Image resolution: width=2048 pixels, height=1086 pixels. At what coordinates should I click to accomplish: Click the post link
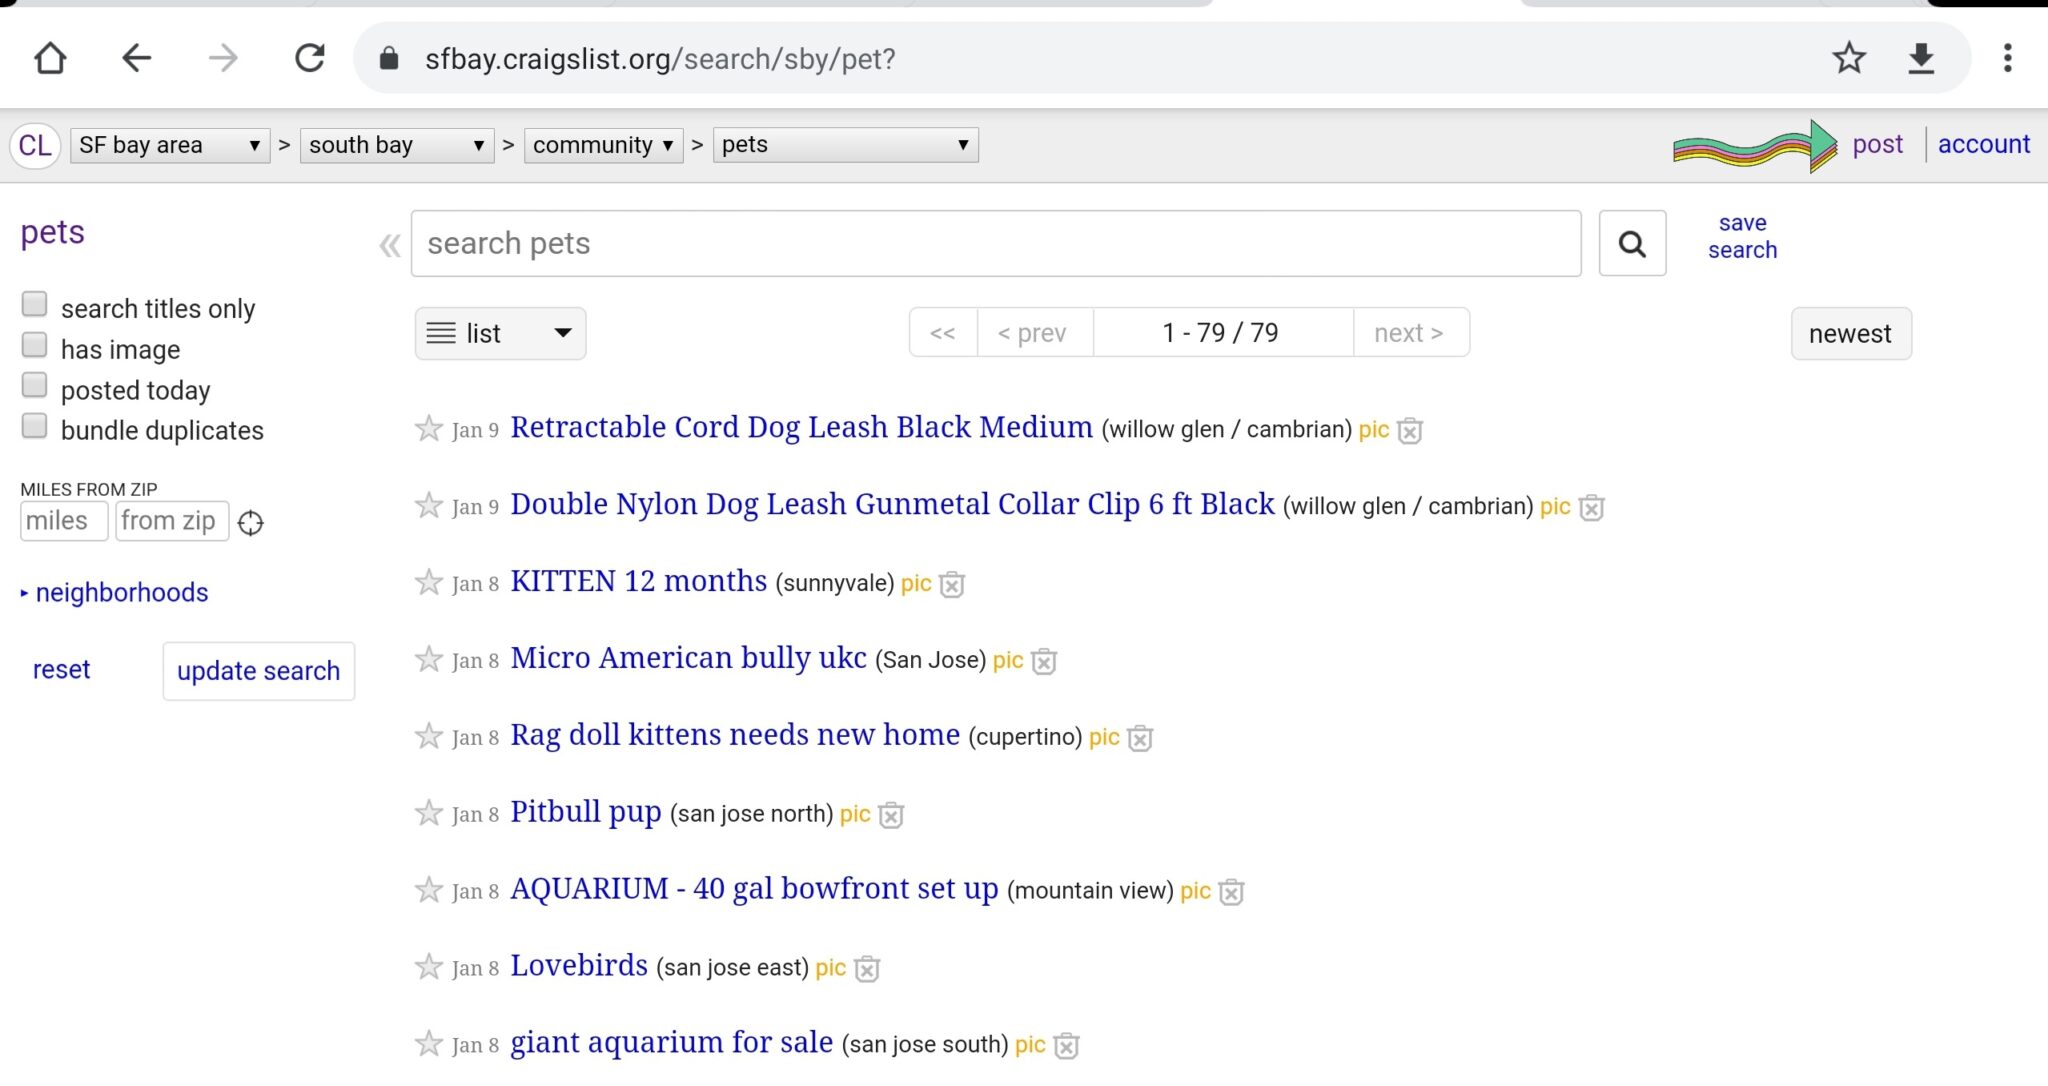1877,144
